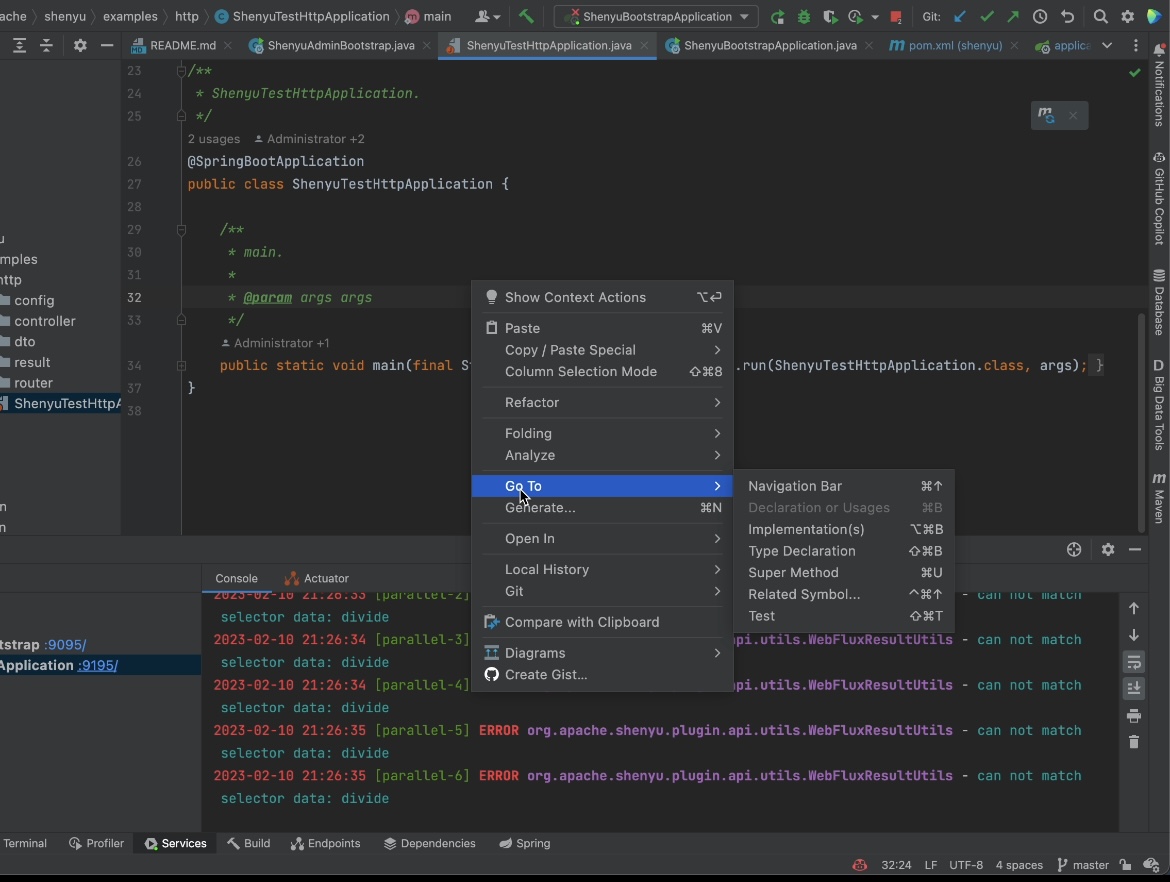
Task: Click the editor vertical scrollbar
Action: 1141,420
